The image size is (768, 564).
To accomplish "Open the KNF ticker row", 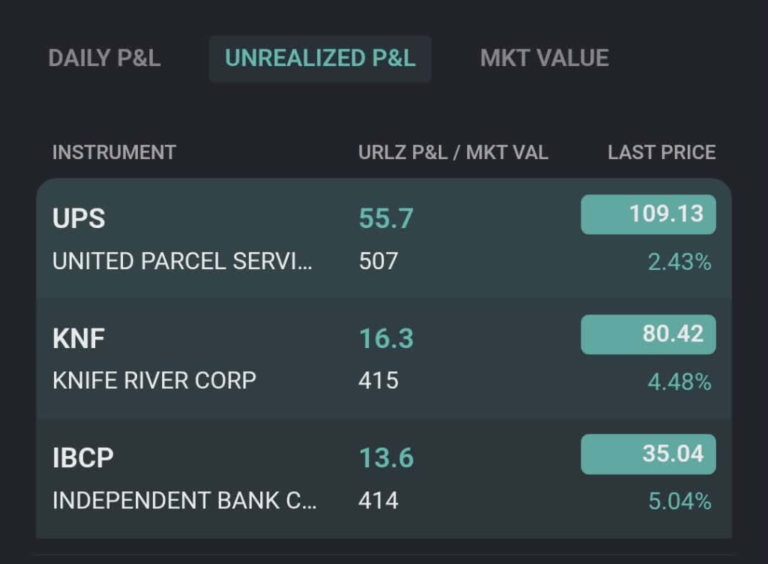I will [78, 338].
